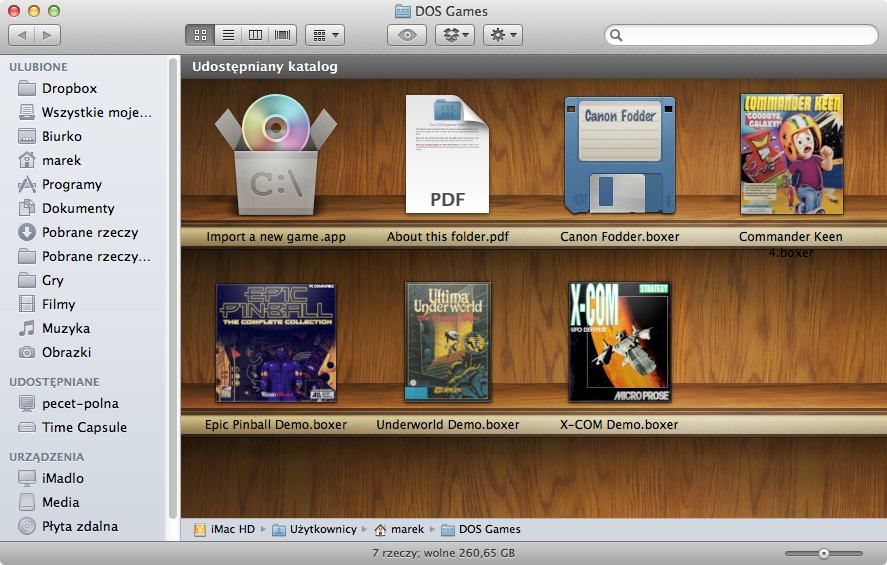The height and width of the screenshot is (565, 887).
Task: Select the X-COM Demo game box
Action: 619,342
